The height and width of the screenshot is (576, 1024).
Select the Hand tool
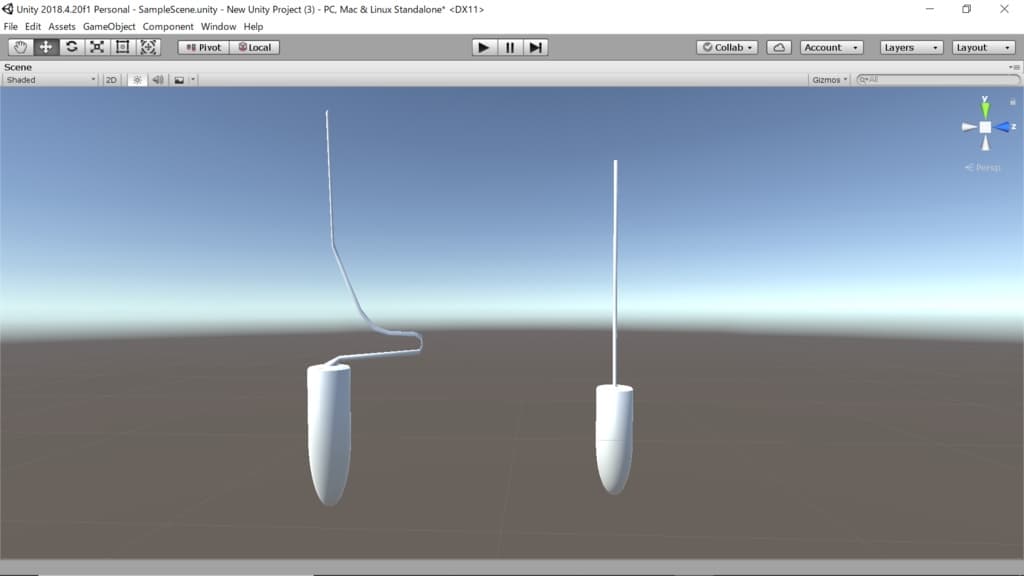[20, 47]
